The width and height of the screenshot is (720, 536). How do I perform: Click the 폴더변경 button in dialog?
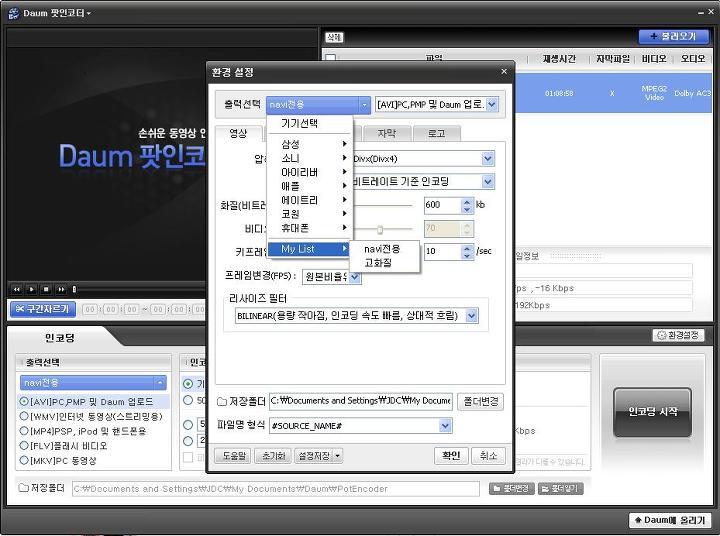(480, 401)
